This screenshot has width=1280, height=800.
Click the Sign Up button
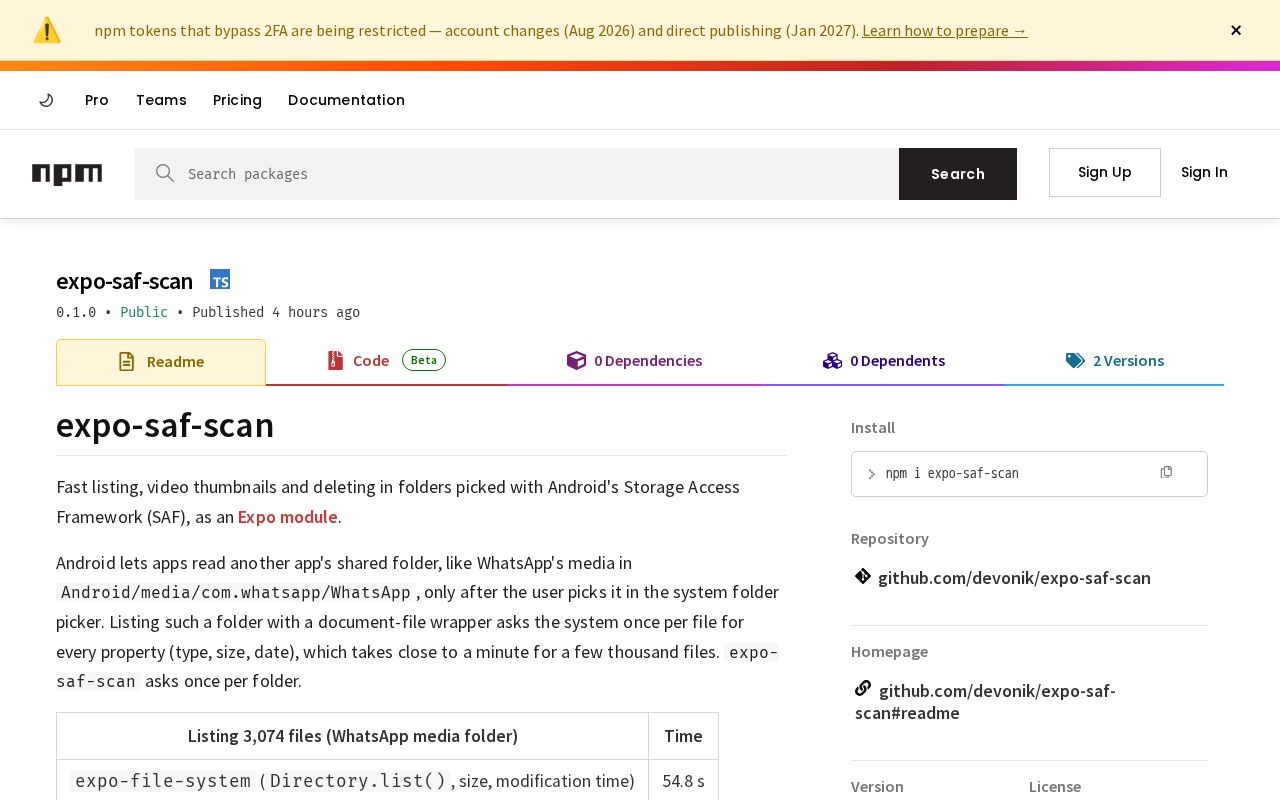pyautogui.click(x=1105, y=172)
